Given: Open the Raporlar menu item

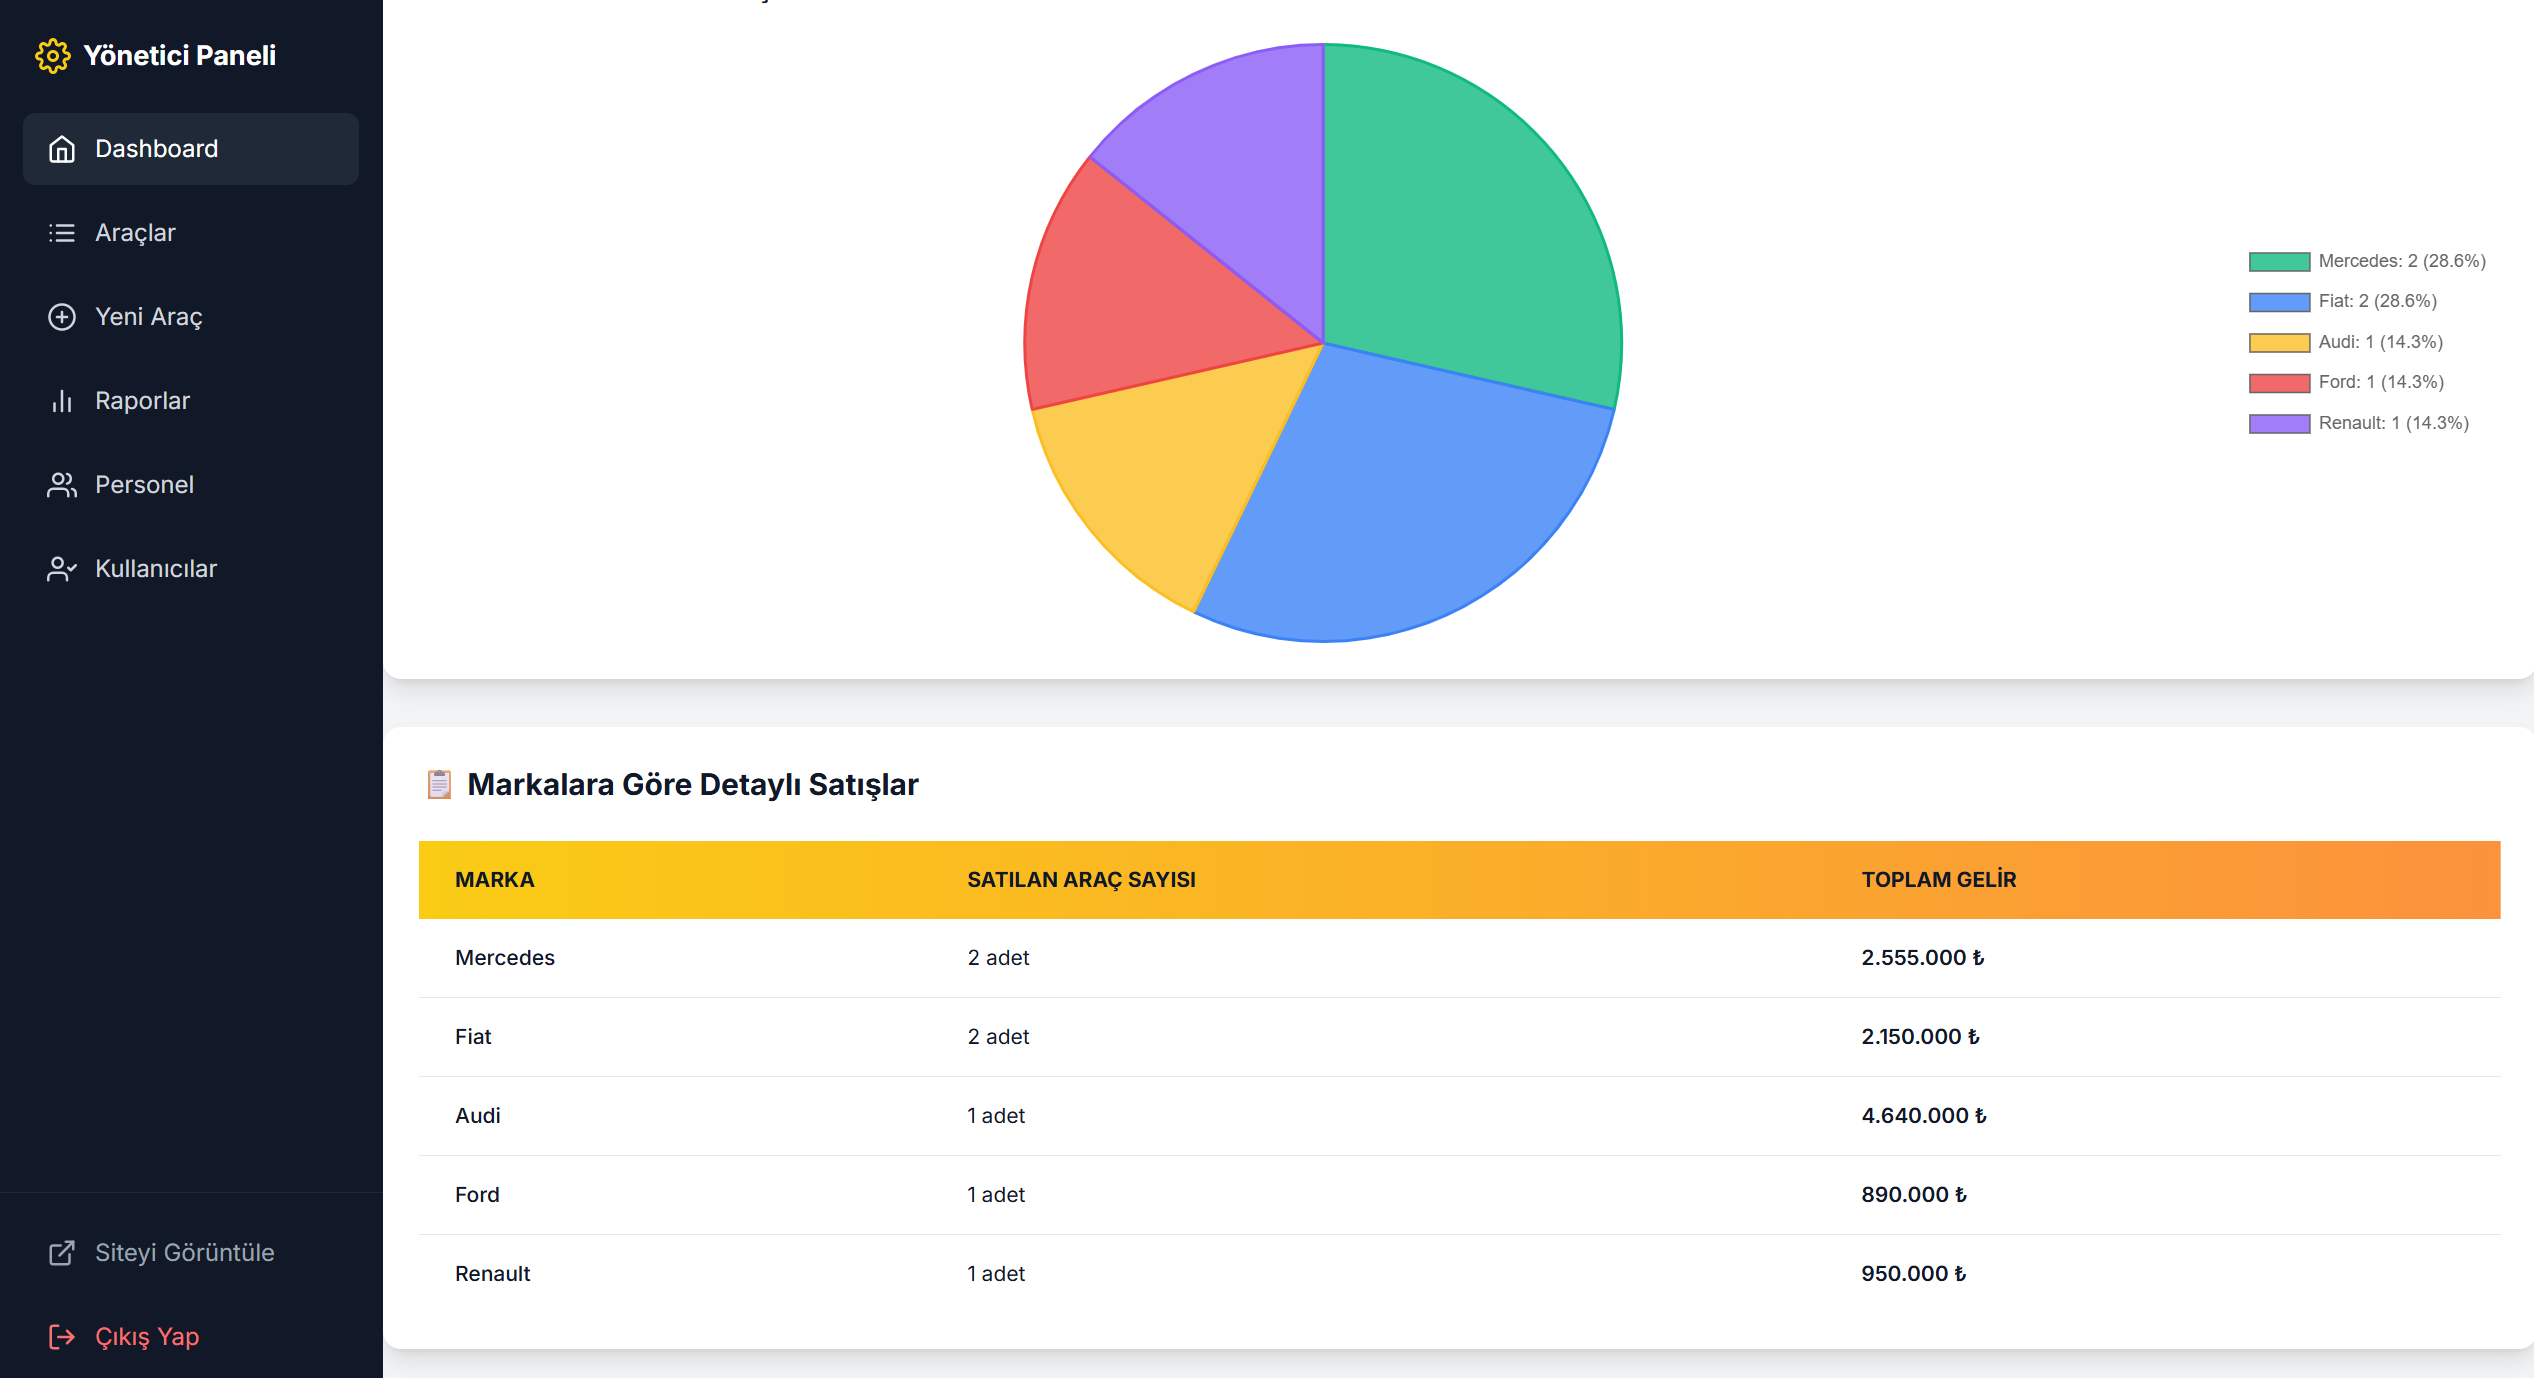Looking at the screenshot, I should 142,401.
